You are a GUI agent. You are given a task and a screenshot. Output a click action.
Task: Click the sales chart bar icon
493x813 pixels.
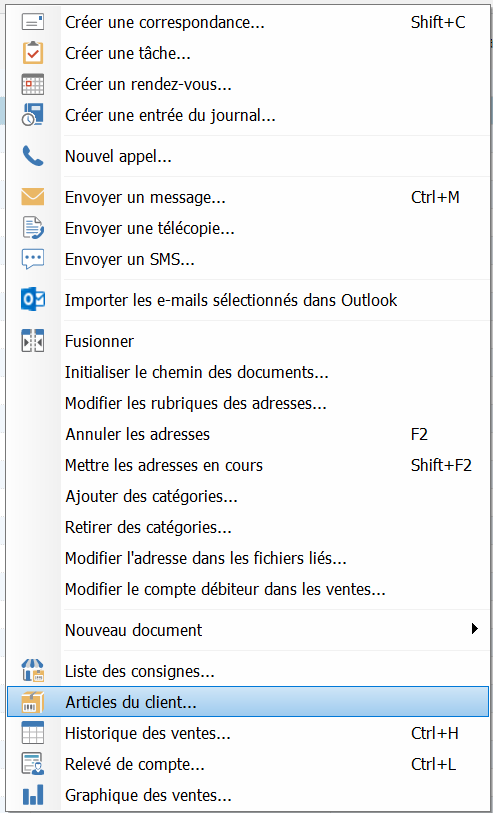click(x=33, y=794)
